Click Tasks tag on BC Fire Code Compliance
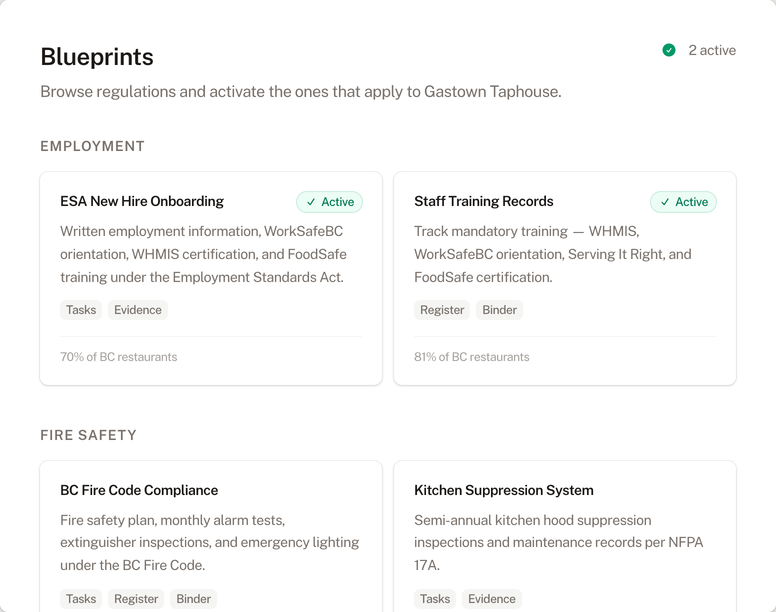Viewport: 776px width, 612px height. (81, 599)
